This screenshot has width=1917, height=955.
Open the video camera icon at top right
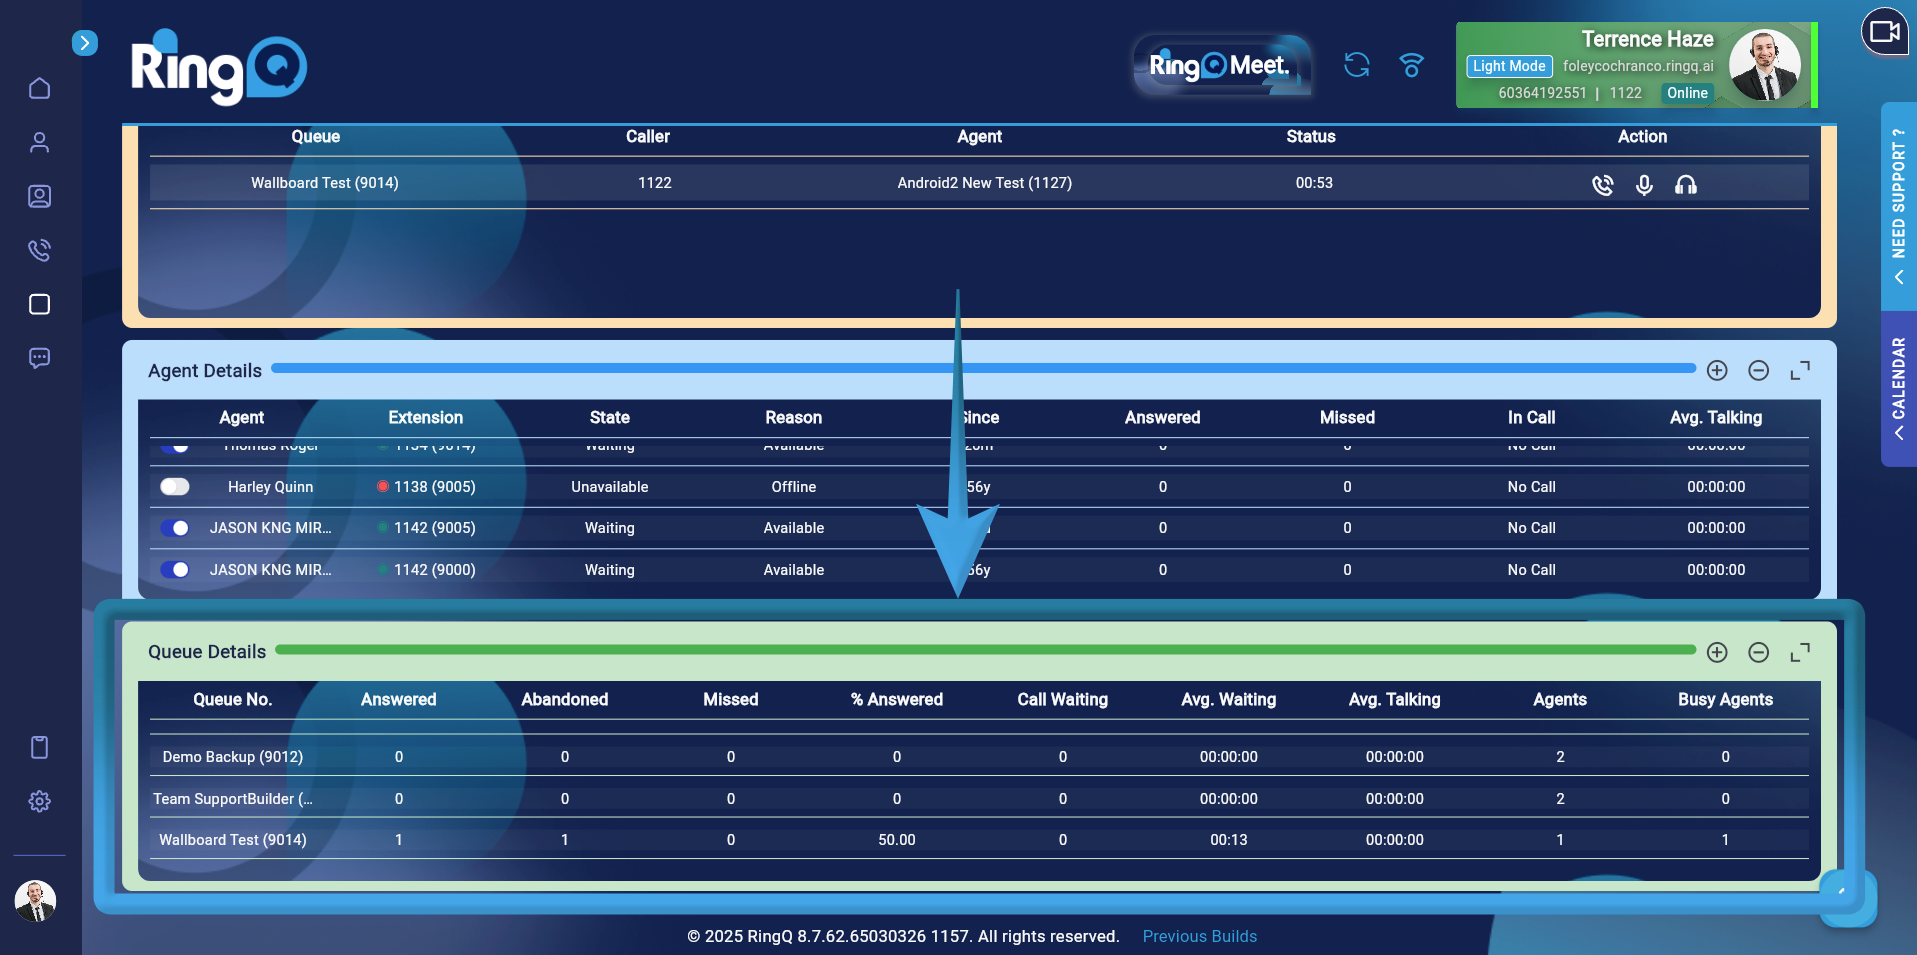point(1884,32)
